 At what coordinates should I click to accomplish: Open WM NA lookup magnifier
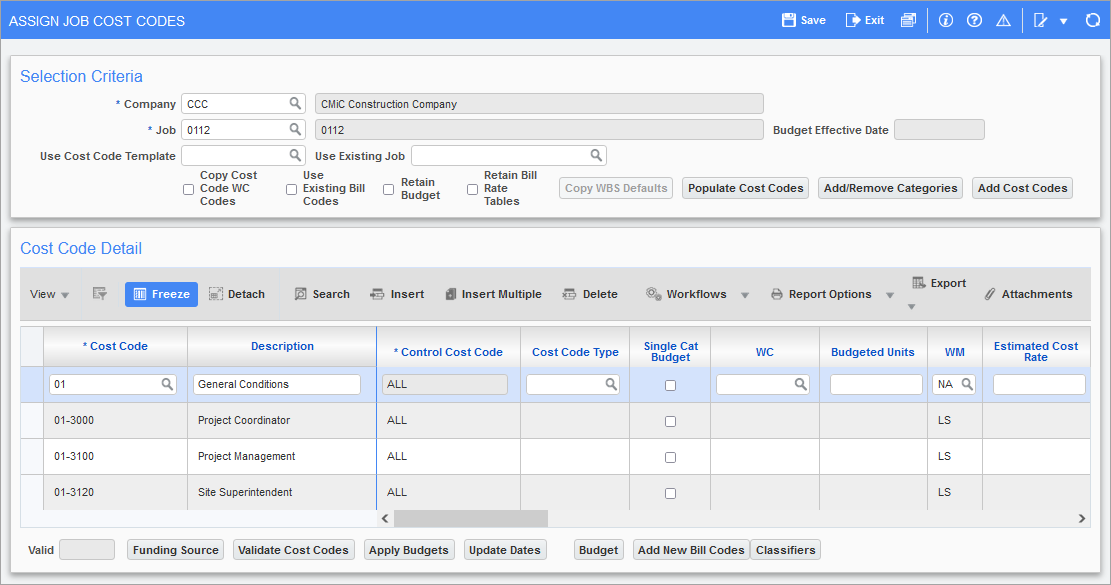point(966,384)
